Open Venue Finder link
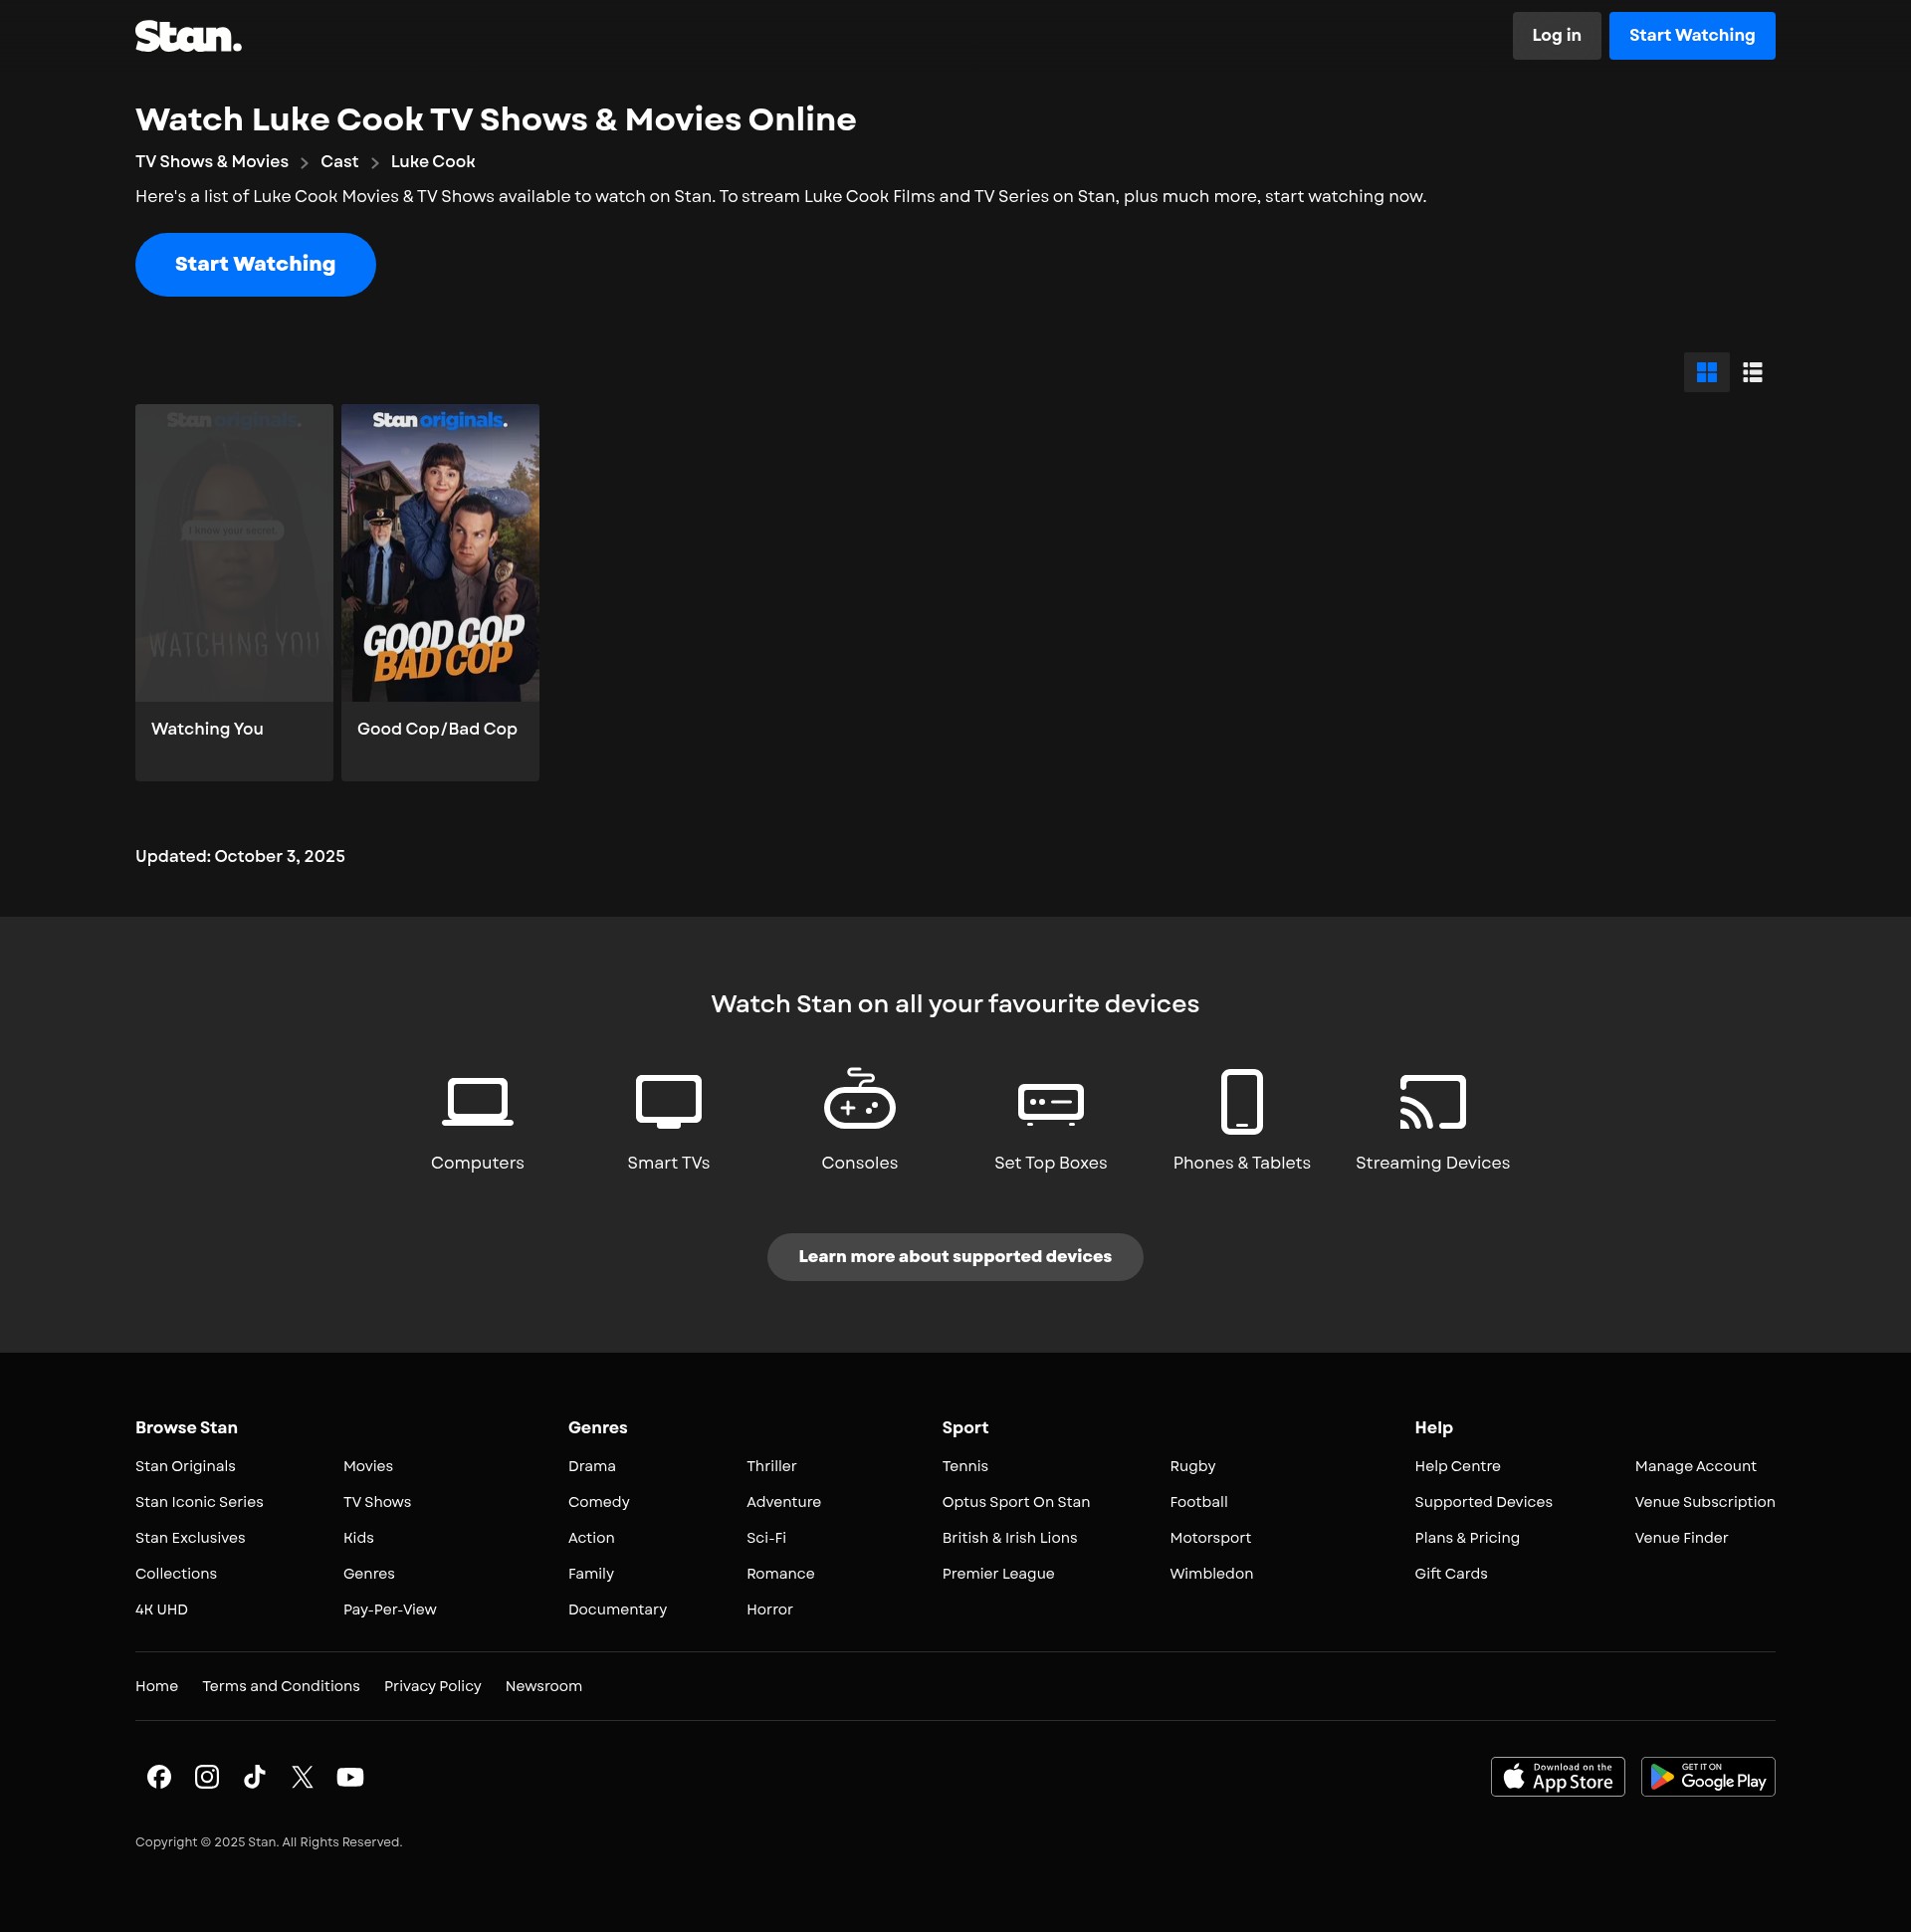The width and height of the screenshot is (1911, 1932). point(1681,1538)
